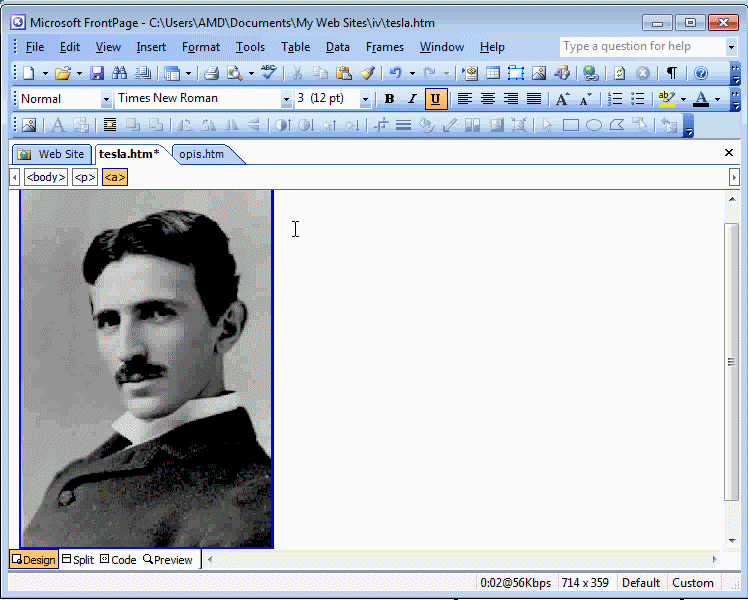Expand the Font Size dropdown
The height and width of the screenshot is (600, 748).
coord(364,99)
